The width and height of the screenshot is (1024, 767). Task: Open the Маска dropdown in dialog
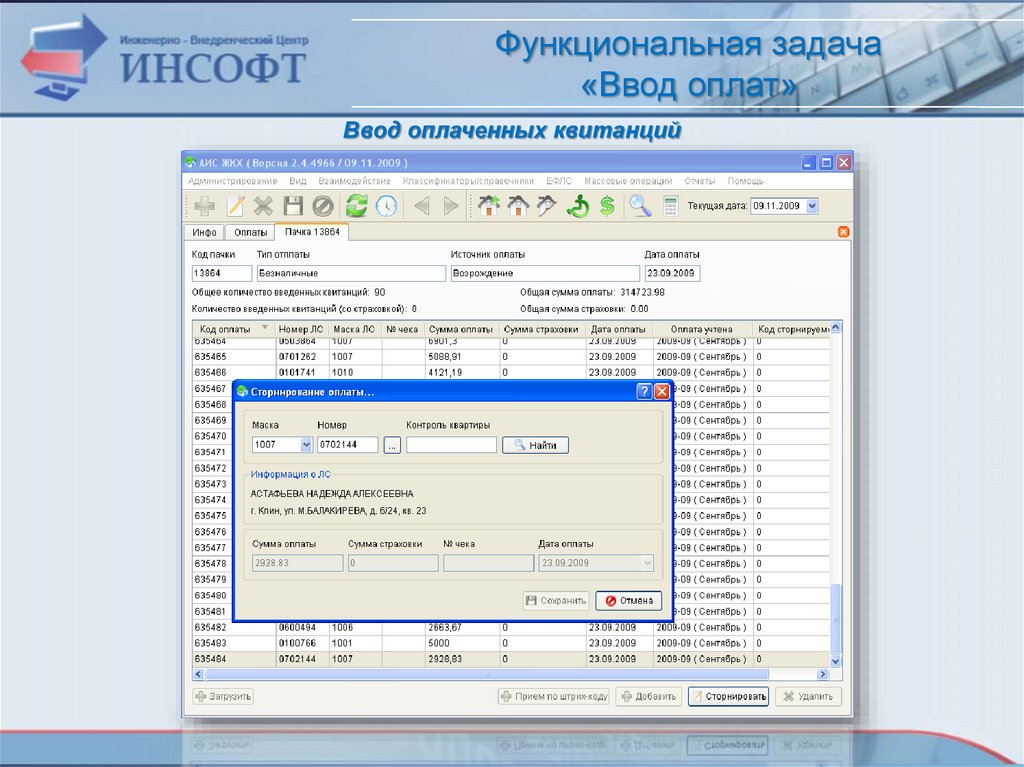306,445
